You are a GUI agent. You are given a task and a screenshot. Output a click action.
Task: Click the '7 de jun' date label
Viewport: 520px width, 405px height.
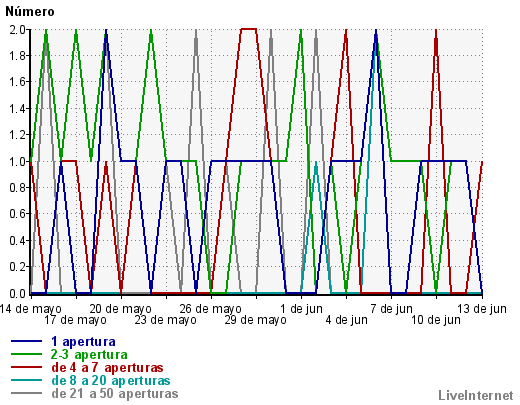391,309
